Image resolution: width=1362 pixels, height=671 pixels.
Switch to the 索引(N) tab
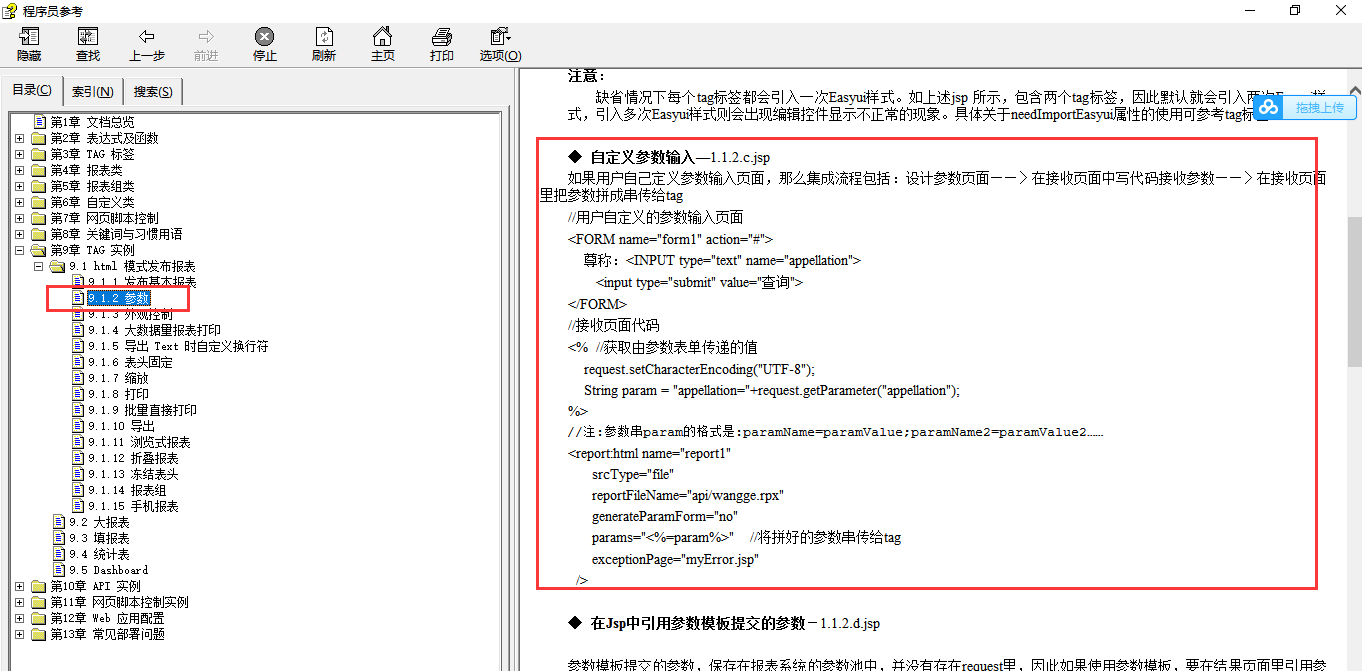click(93, 92)
